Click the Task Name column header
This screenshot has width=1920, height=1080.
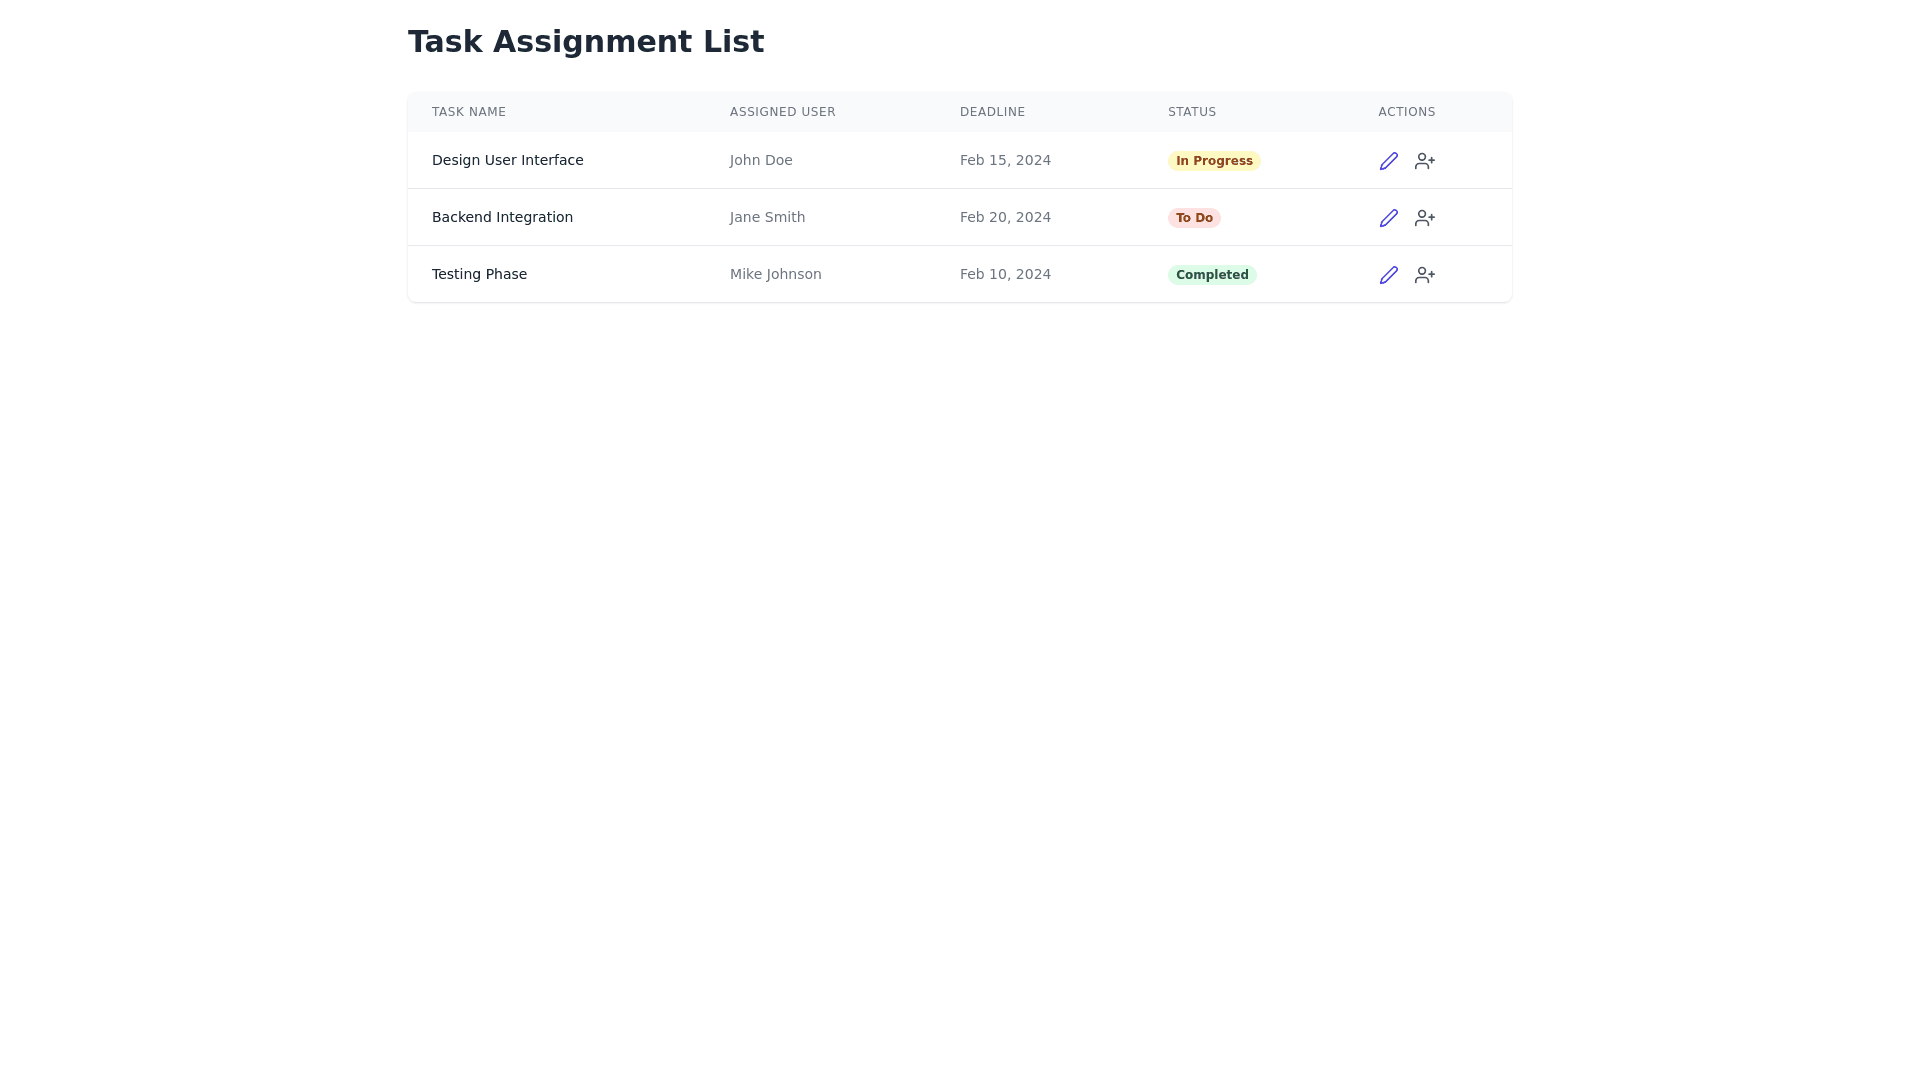[469, 112]
